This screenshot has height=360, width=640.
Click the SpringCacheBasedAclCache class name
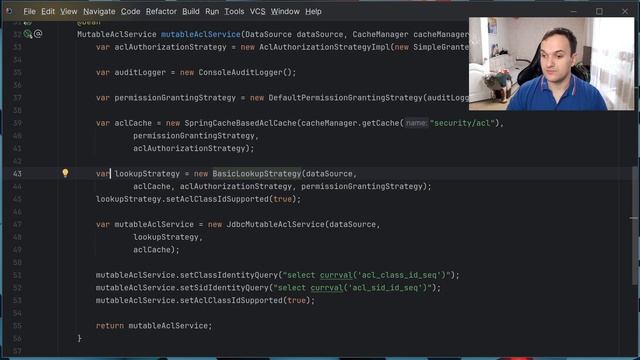point(240,123)
